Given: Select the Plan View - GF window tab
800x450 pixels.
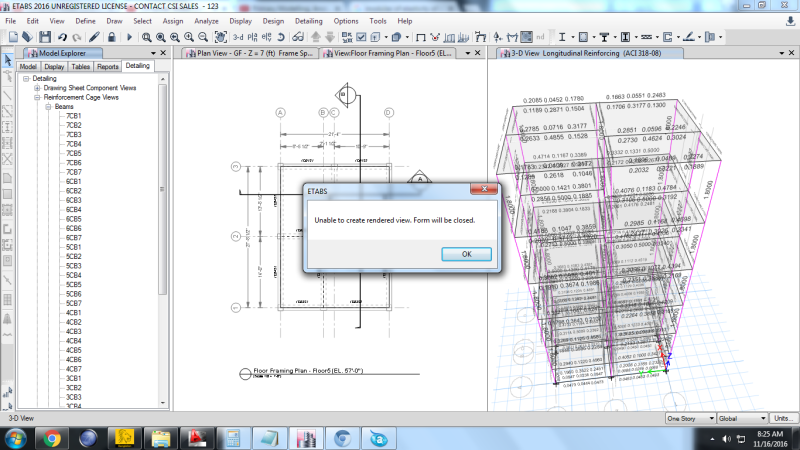Looking at the screenshot, I should point(250,53).
